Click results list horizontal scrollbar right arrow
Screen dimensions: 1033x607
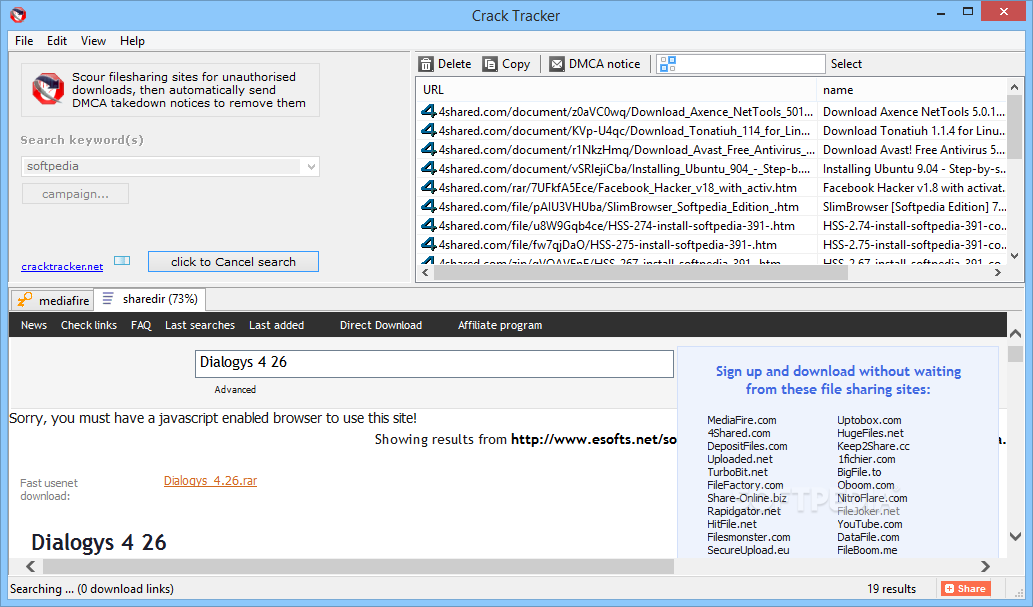(998, 272)
